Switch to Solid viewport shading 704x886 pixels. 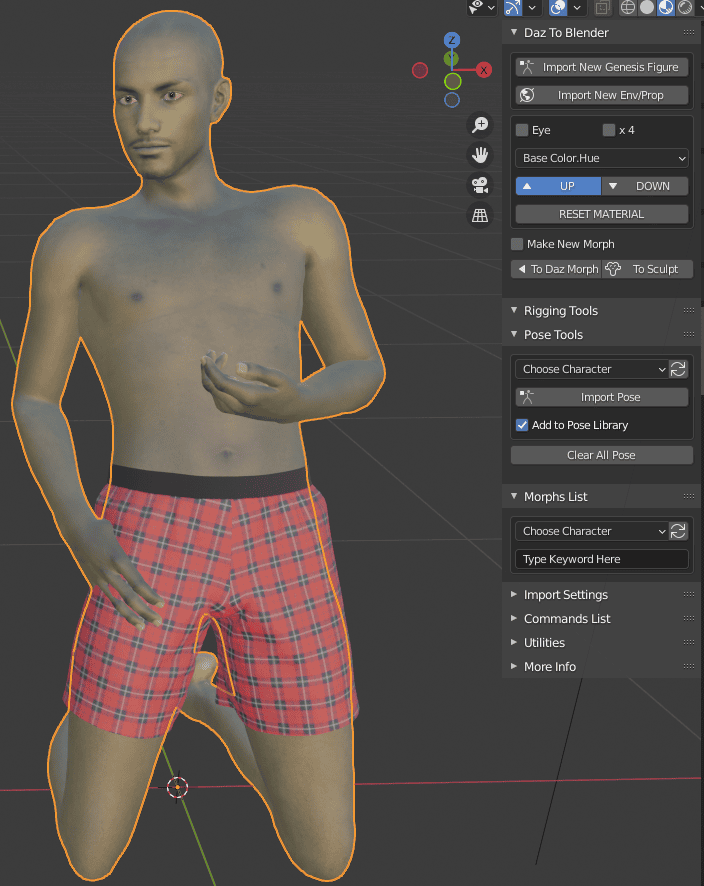[x=647, y=7]
